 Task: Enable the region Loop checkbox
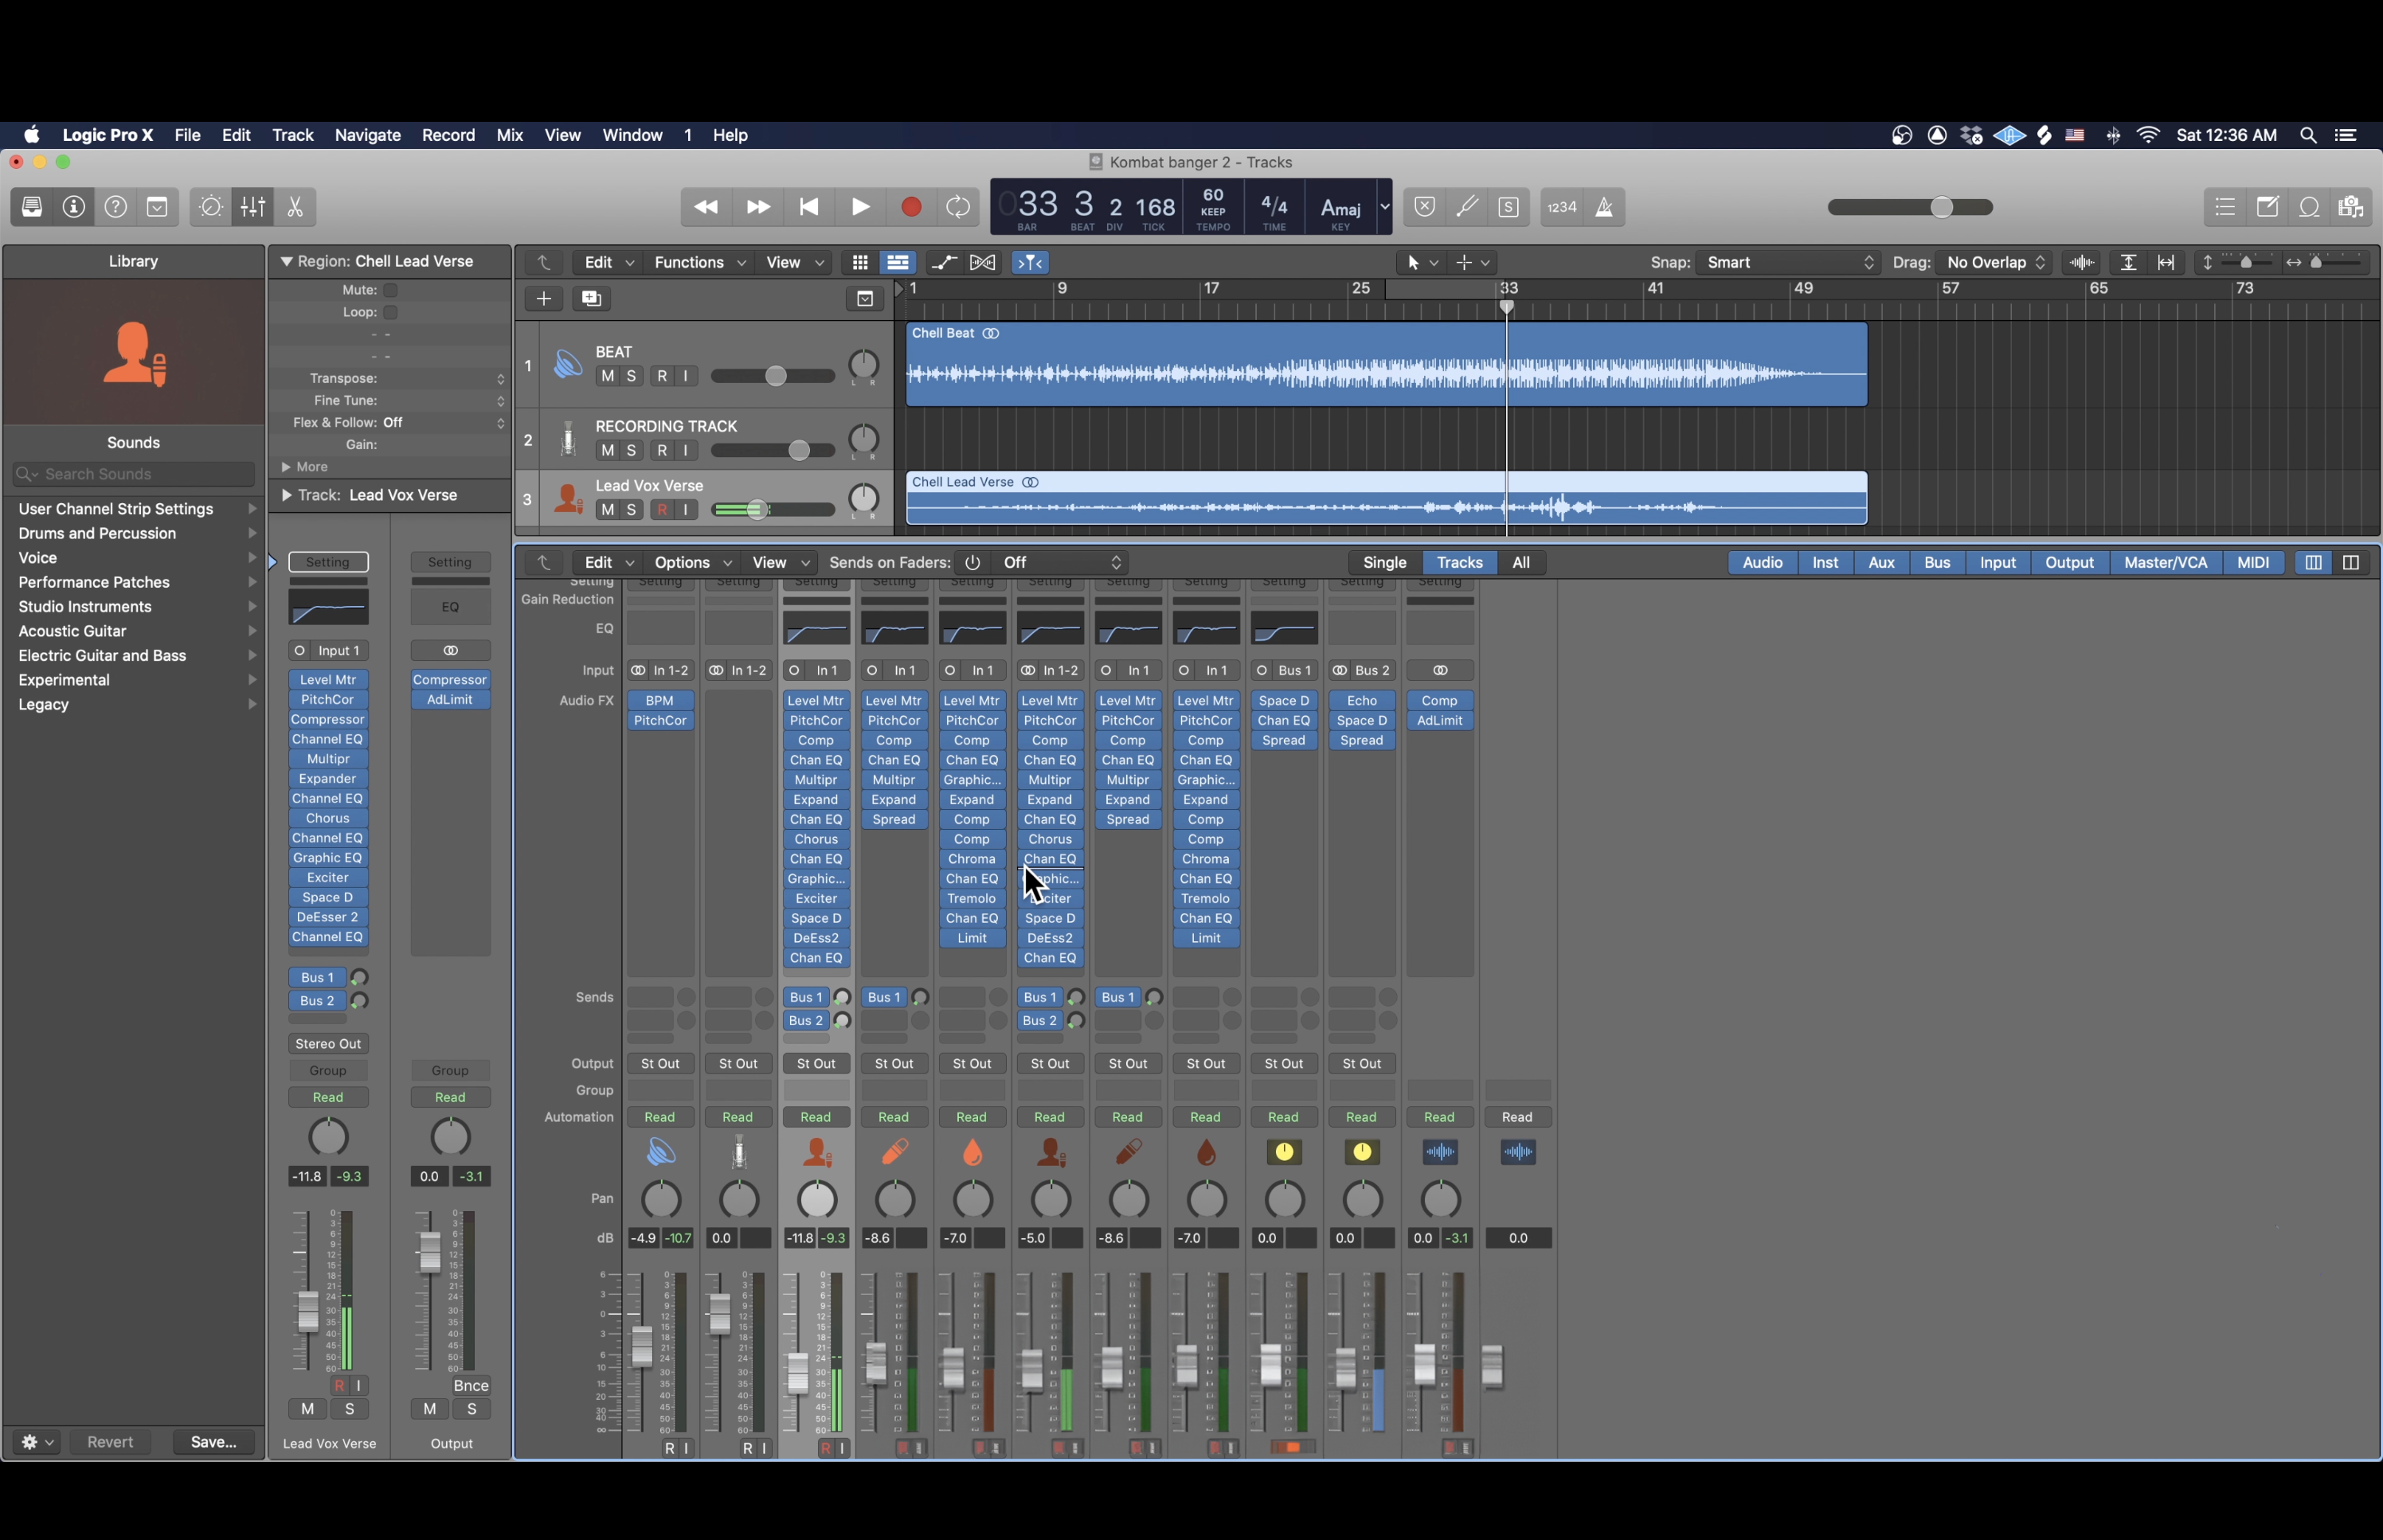coord(391,312)
